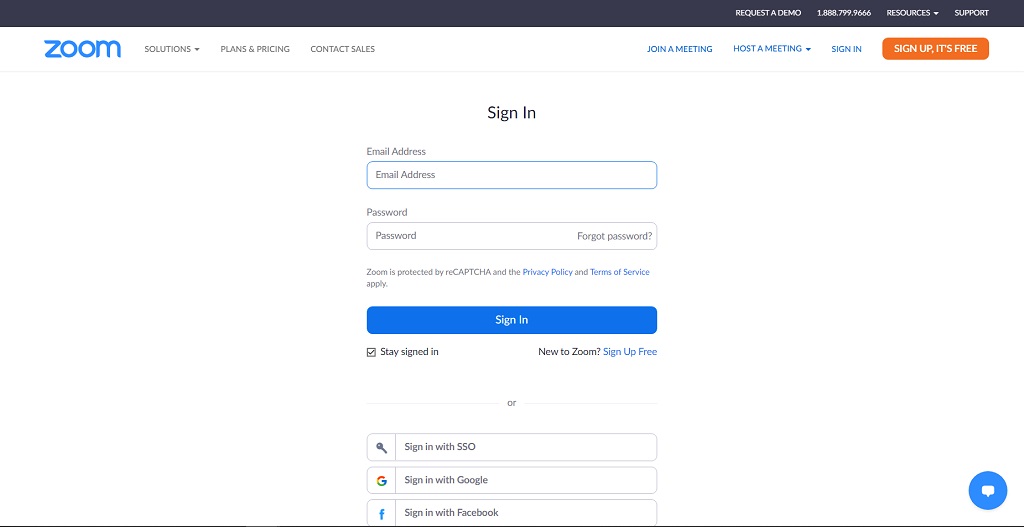The height and width of the screenshot is (527, 1024).
Task: Click the Sign Up Free link
Action: click(x=630, y=352)
